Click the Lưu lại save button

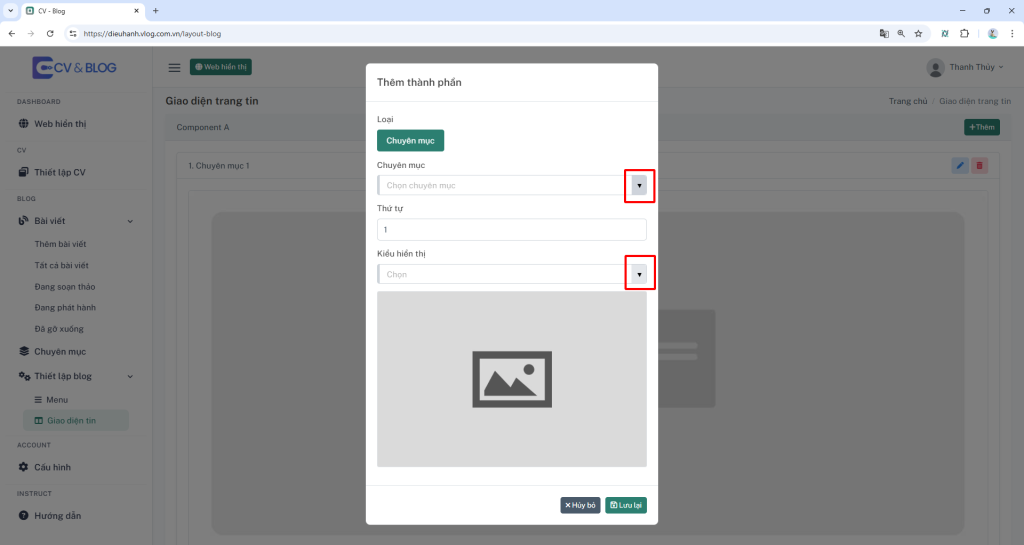[626, 505]
